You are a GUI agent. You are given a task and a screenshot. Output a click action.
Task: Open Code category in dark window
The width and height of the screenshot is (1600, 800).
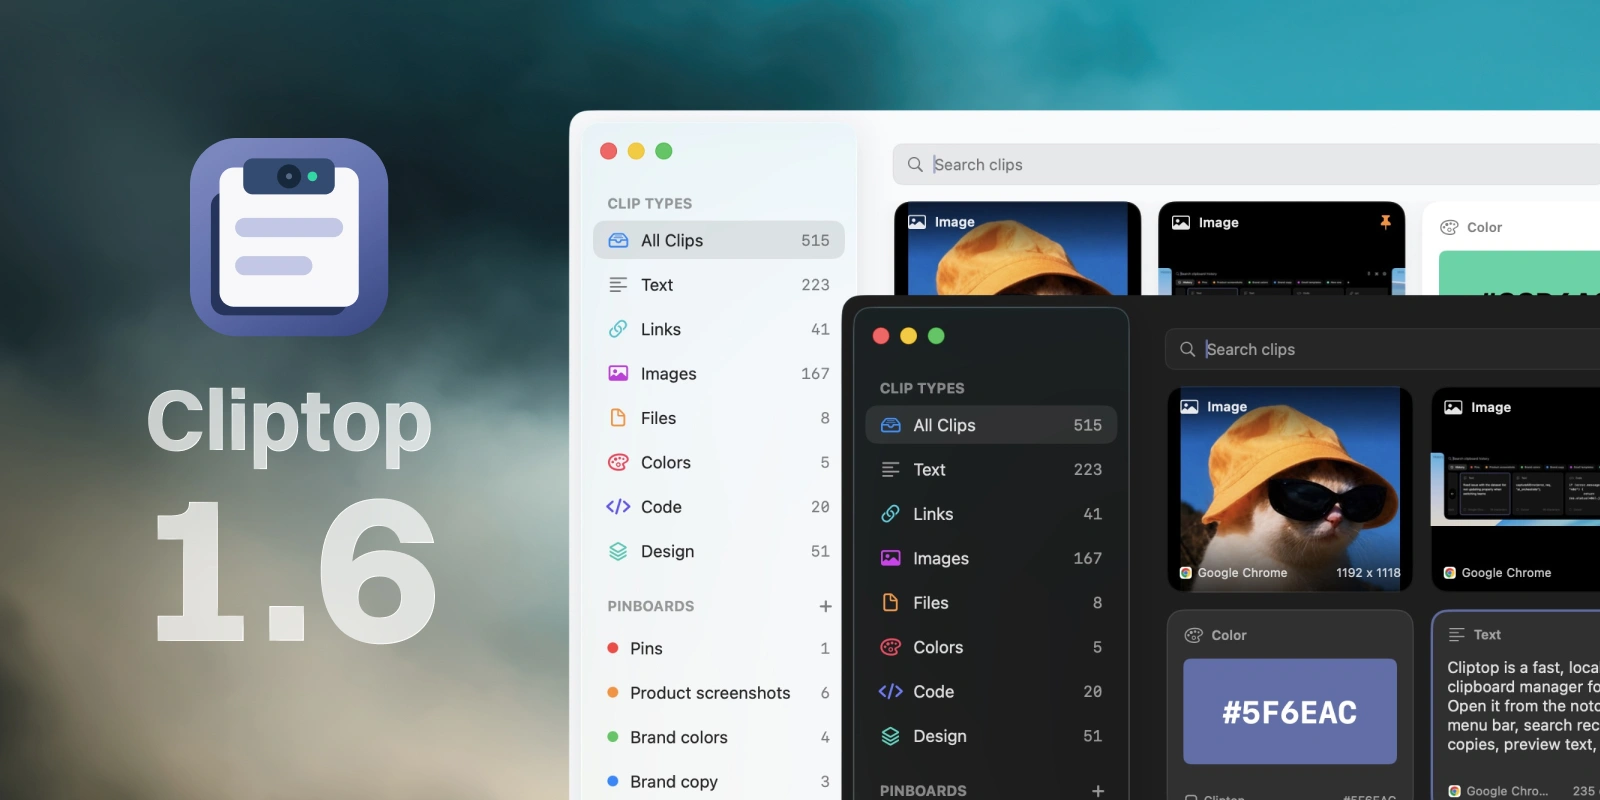click(x=991, y=692)
